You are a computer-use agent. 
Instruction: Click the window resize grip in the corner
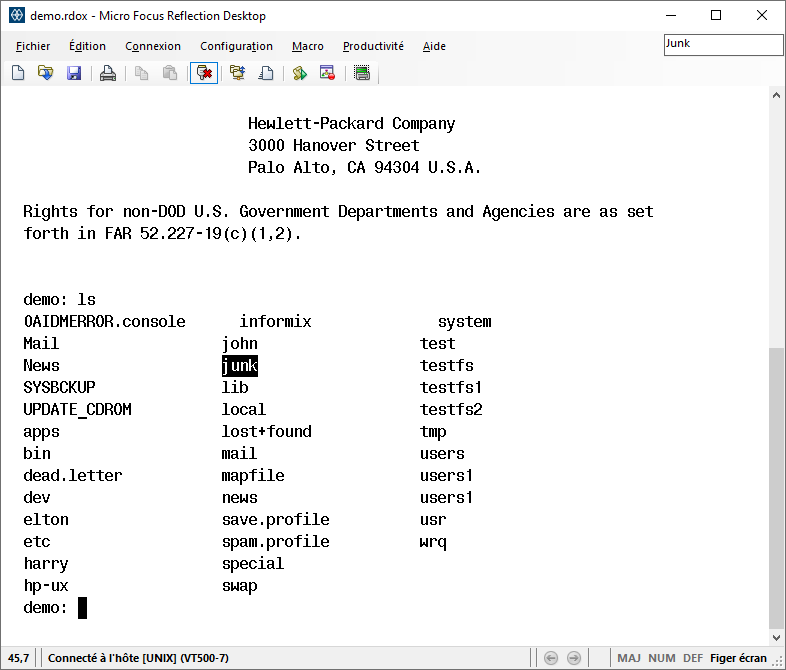pyautogui.click(x=779, y=663)
